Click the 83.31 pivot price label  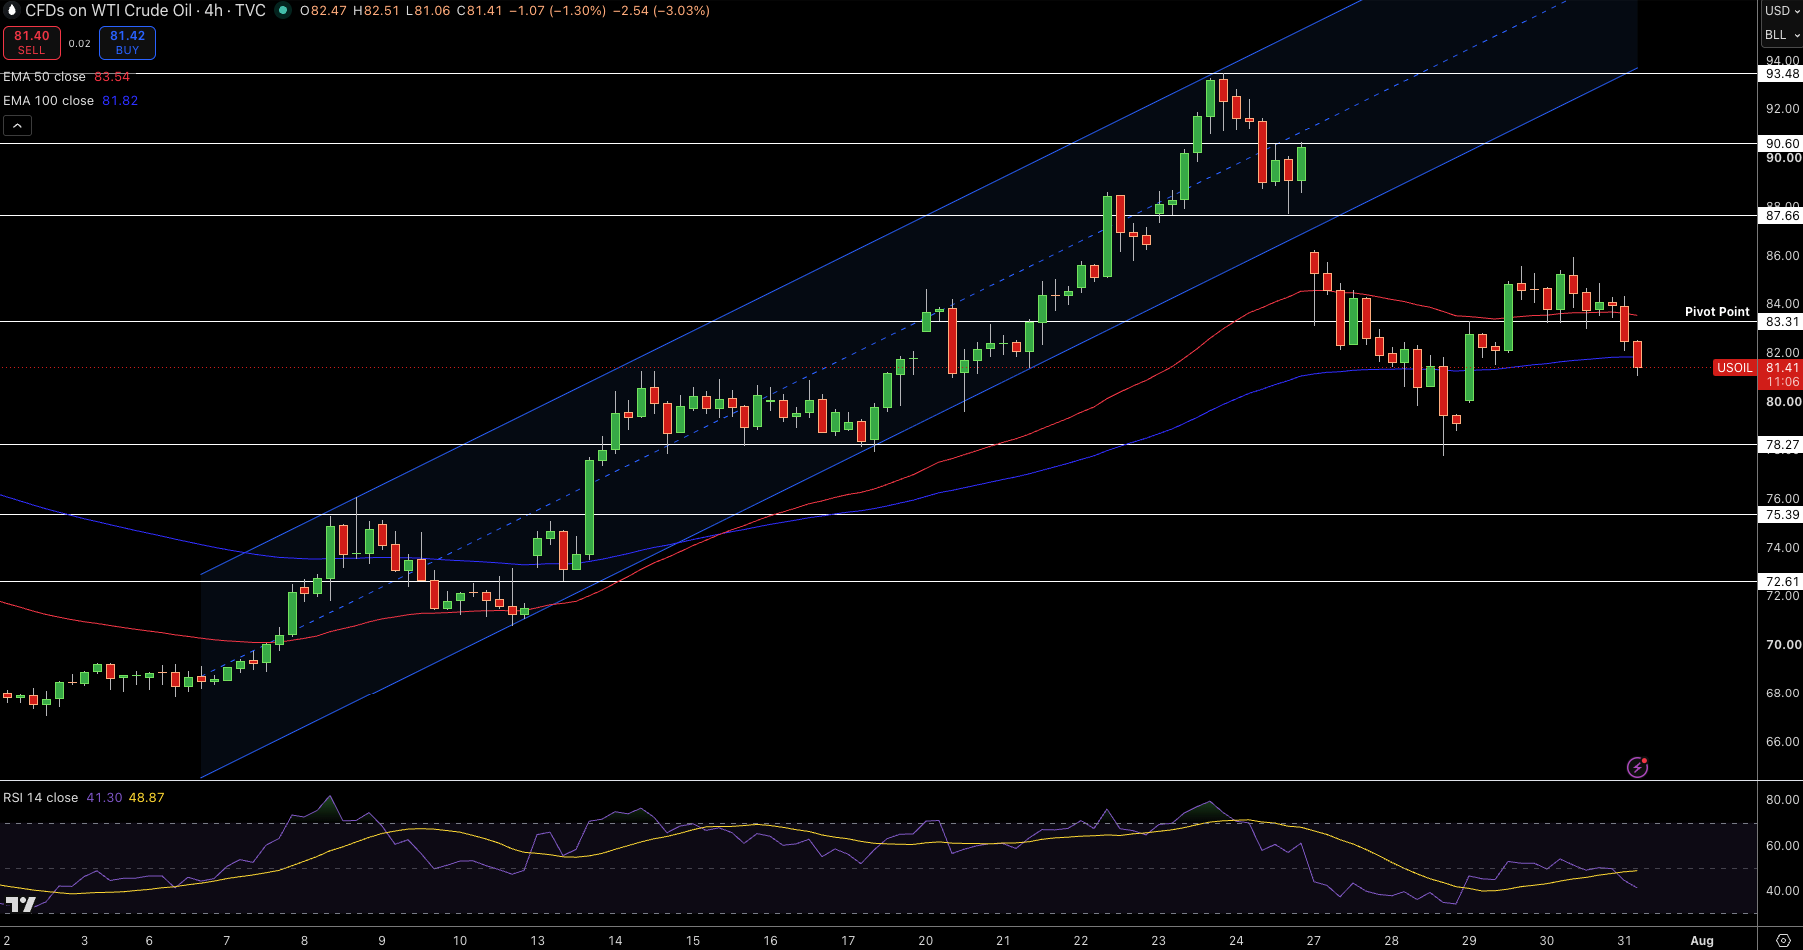[1781, 322]
